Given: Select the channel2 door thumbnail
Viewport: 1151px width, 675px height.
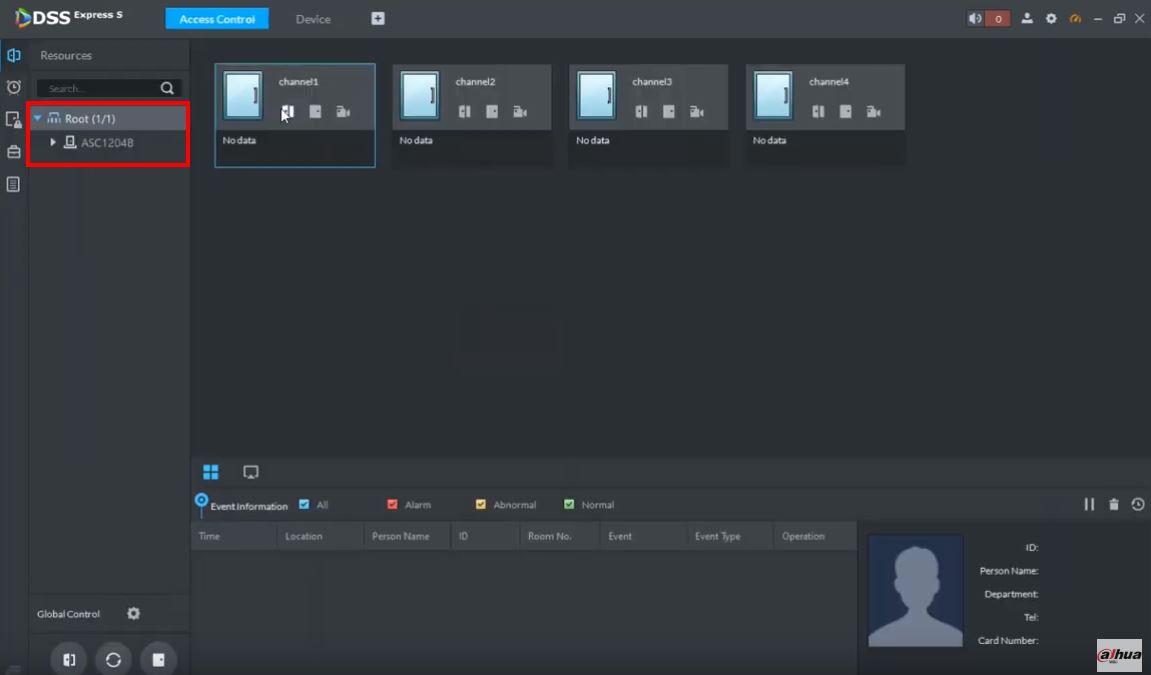Looking at the screenshot, I should pyautogui.click(x=420, y=95).
